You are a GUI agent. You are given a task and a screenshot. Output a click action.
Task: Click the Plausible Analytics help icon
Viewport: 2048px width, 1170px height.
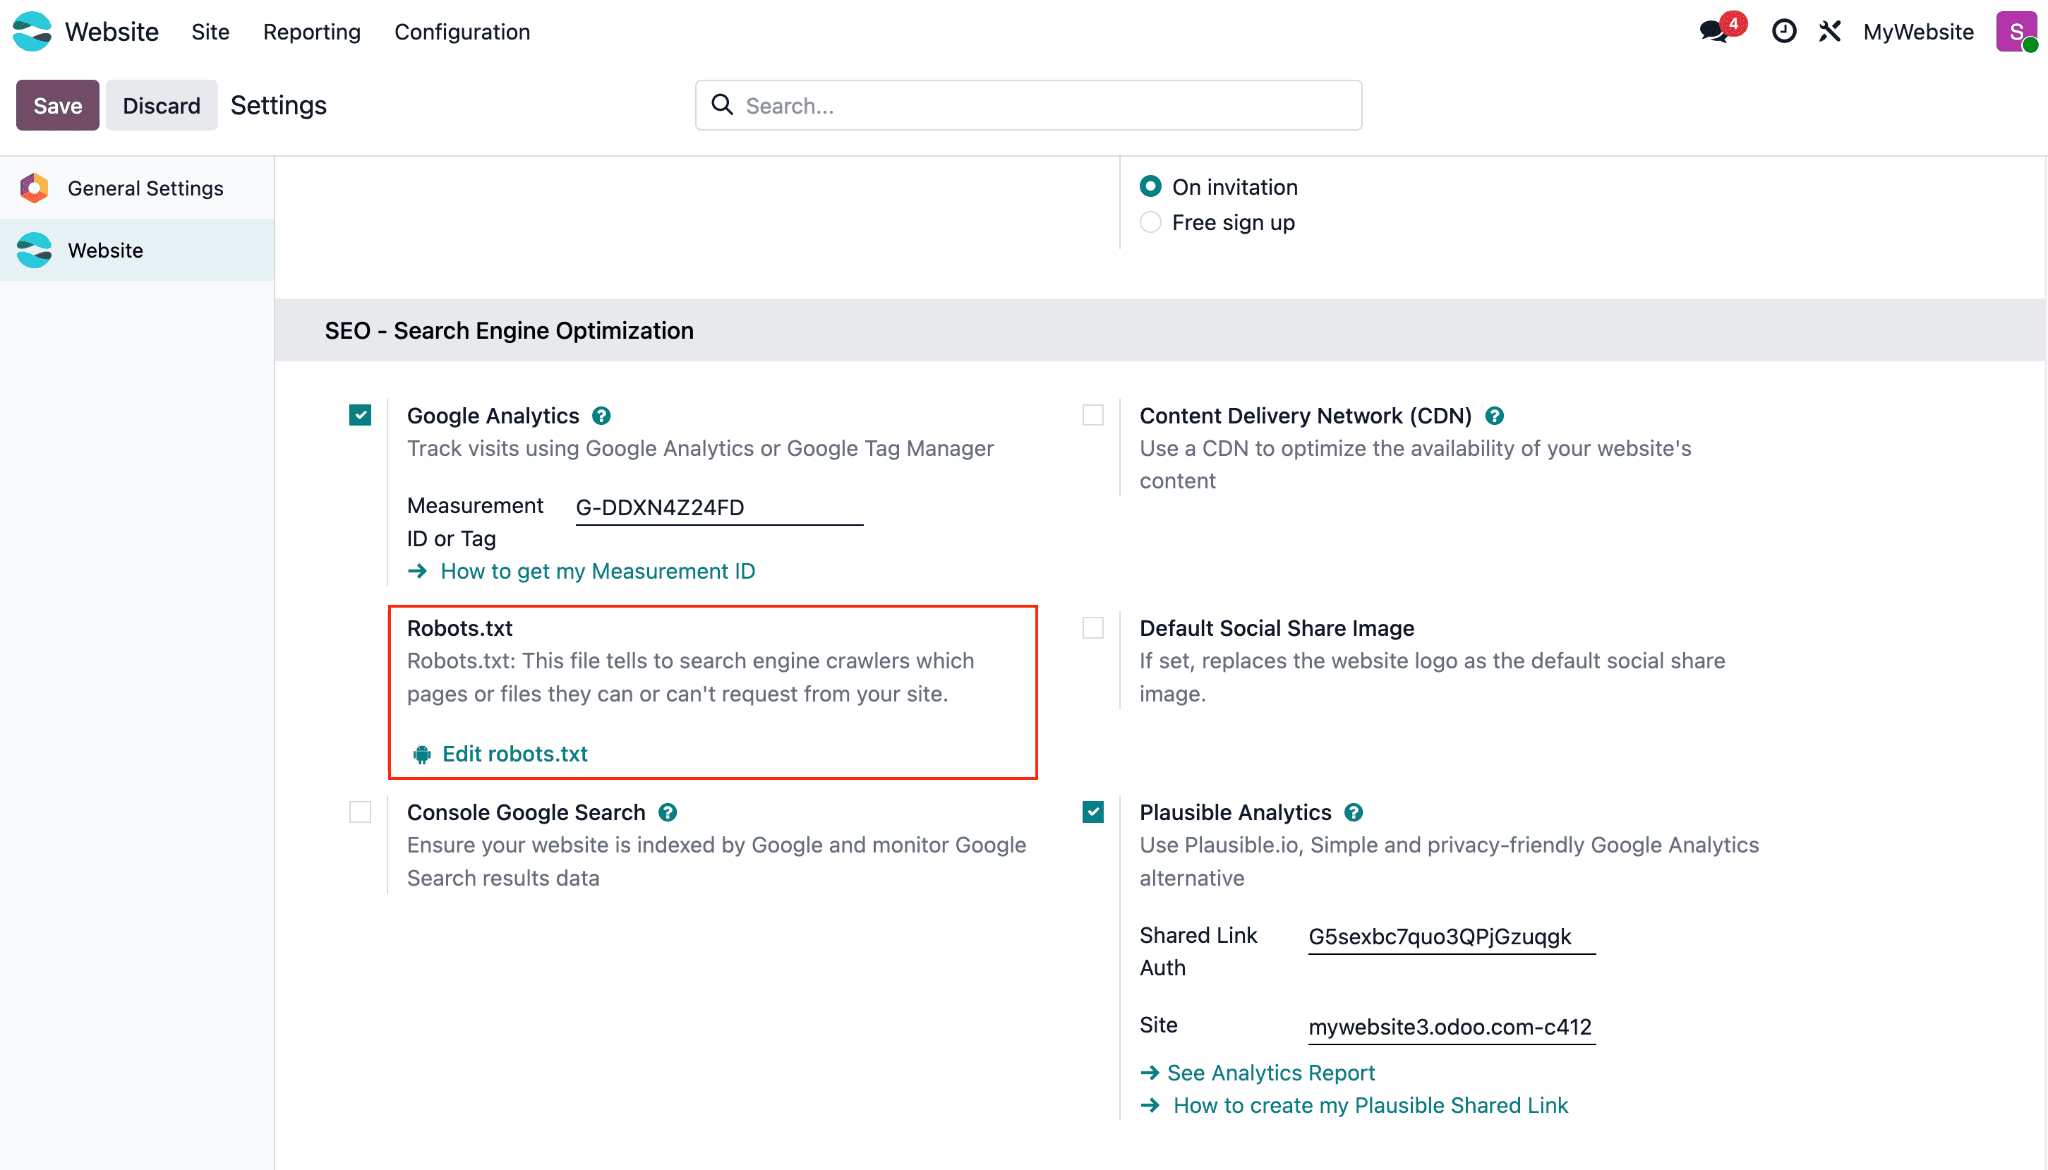[x=1354, y=813]
